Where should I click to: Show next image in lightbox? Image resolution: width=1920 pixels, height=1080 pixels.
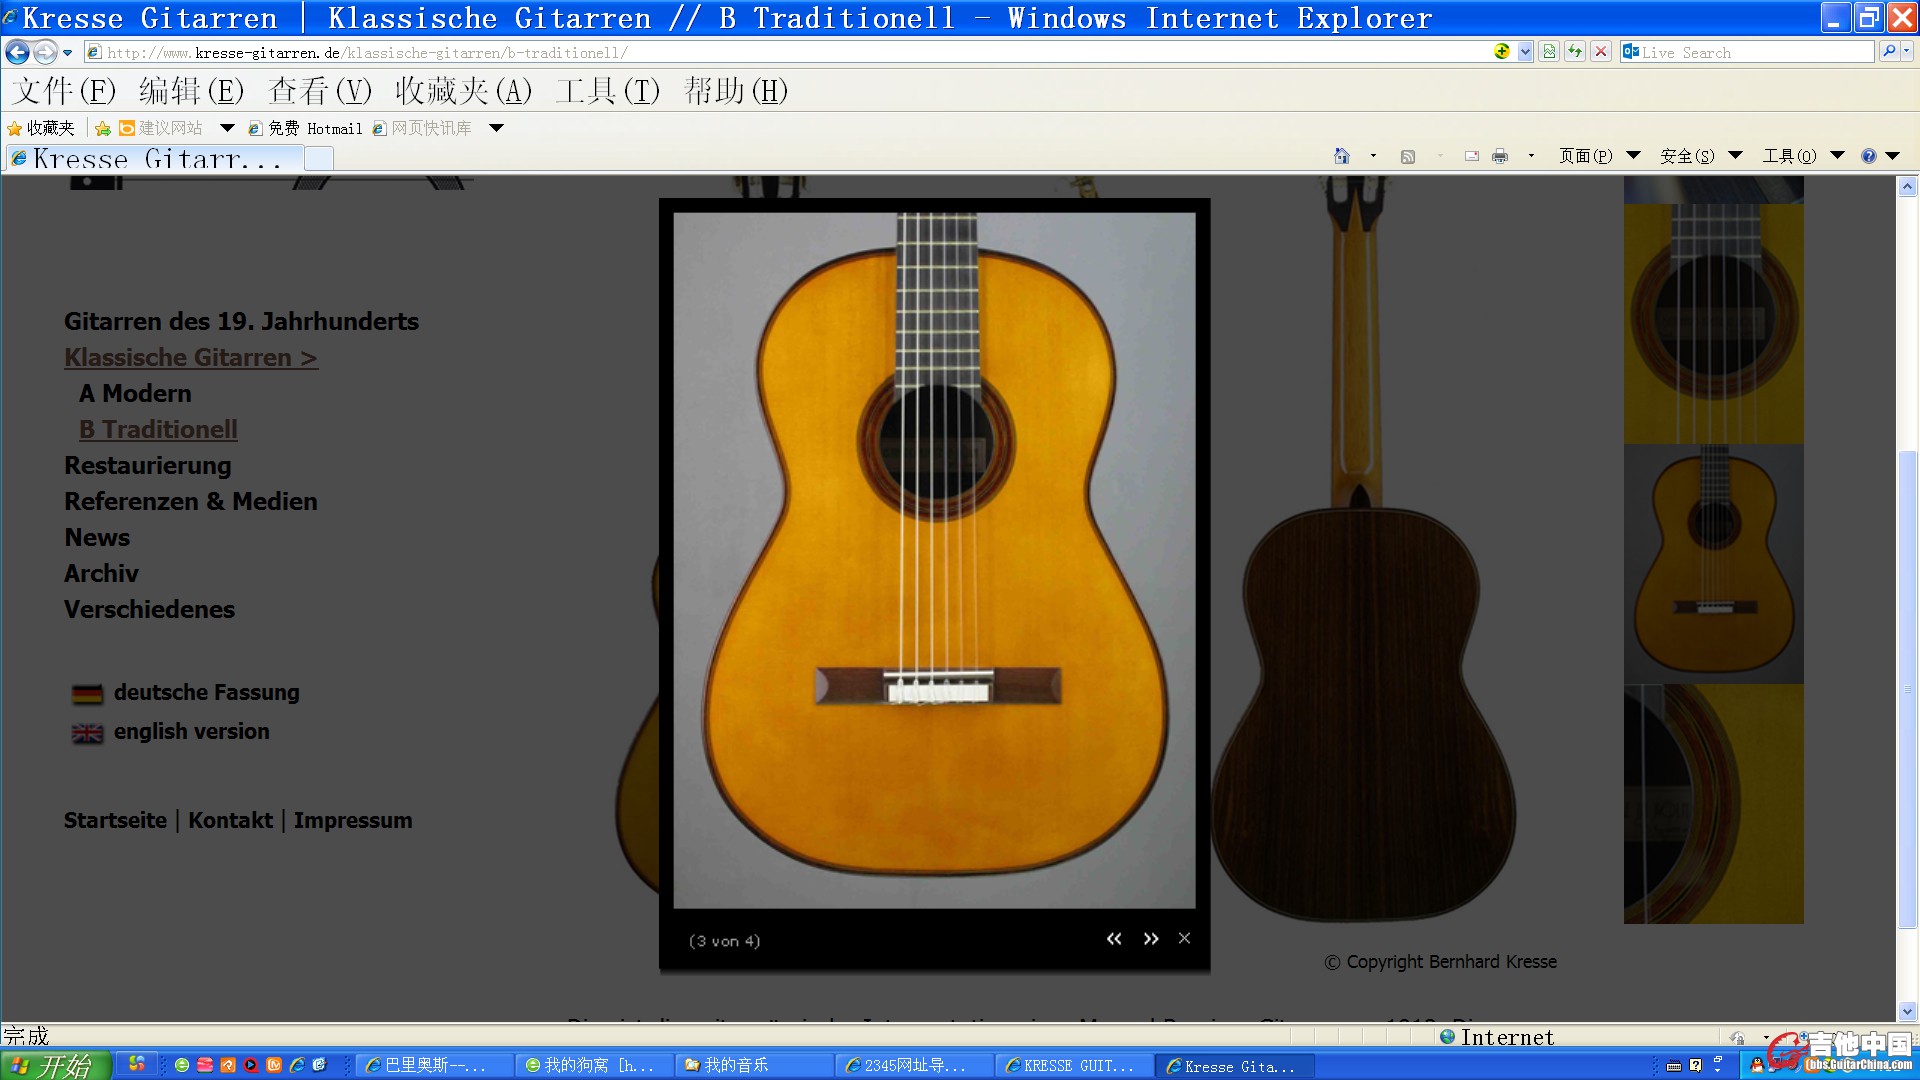pyautogui.click(x=1151, y=939)
